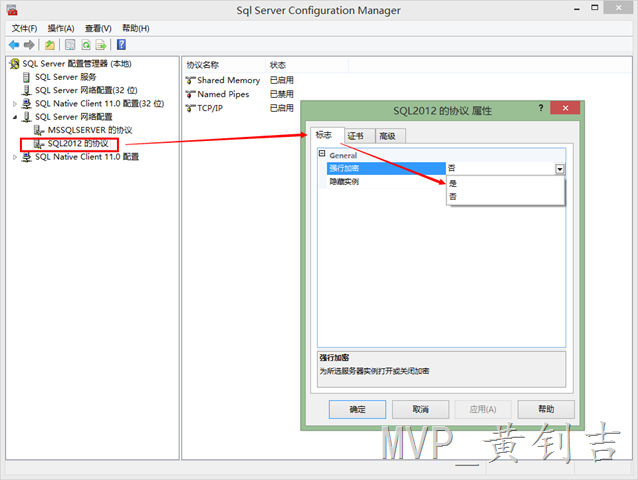Click the Shared Memory protocol icon
638x480 pixels.
[x=190, y=80]
